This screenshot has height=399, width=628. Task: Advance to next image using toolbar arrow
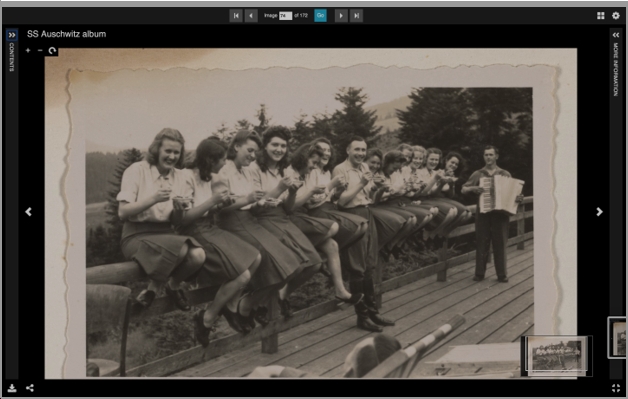pos(341,16)
